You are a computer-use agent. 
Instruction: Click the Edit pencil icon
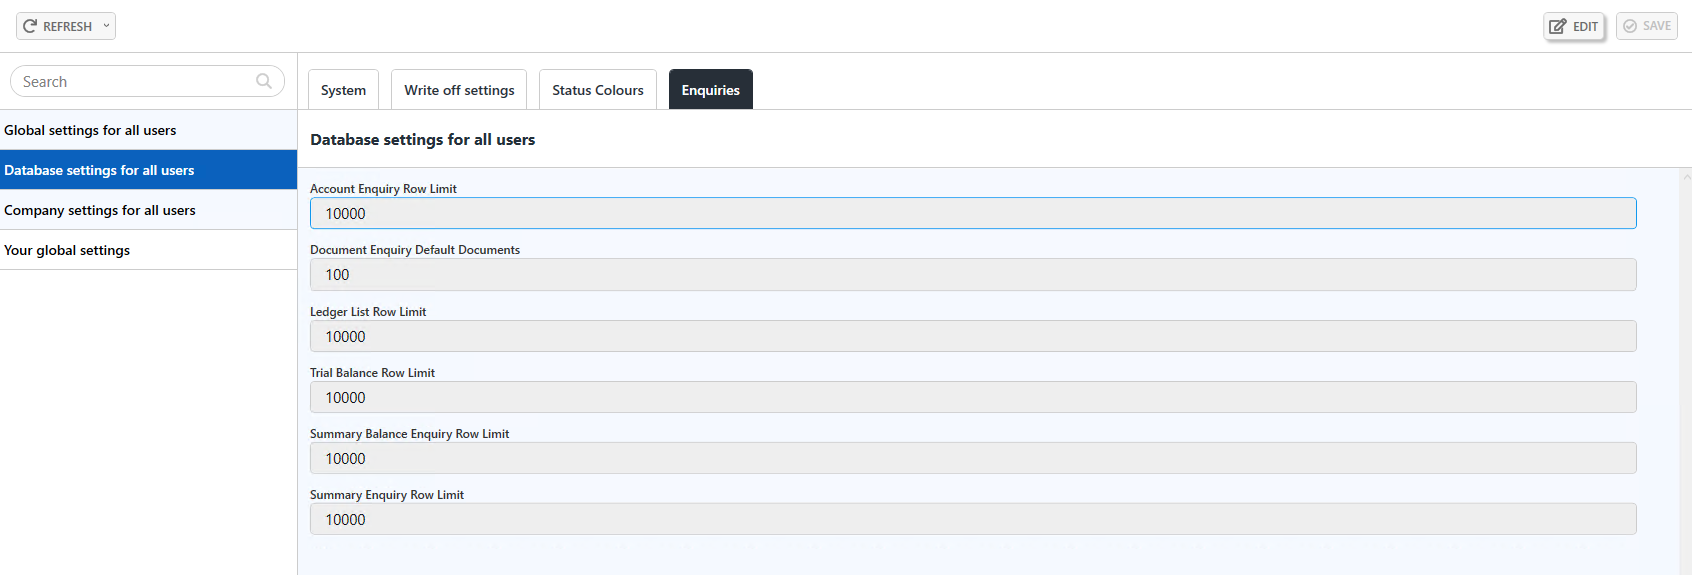click(1558, 27)
